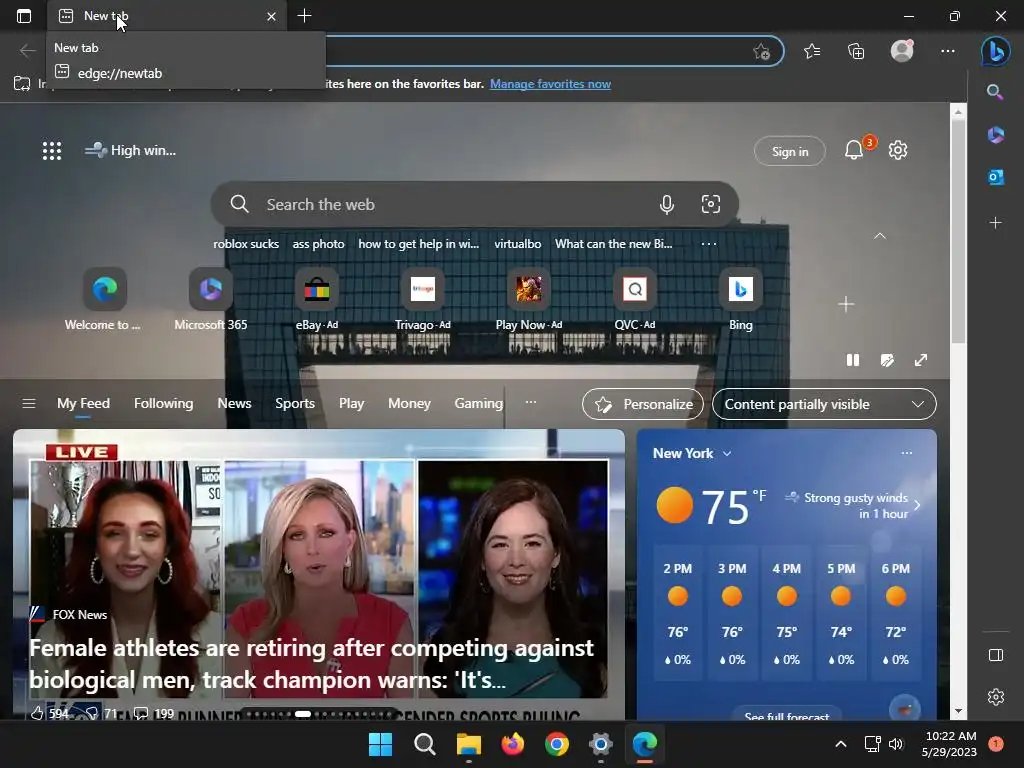Viewport: 1024px width, 768px height.
Task: Focus the Search the web box
Action: (x=474, y=204)
